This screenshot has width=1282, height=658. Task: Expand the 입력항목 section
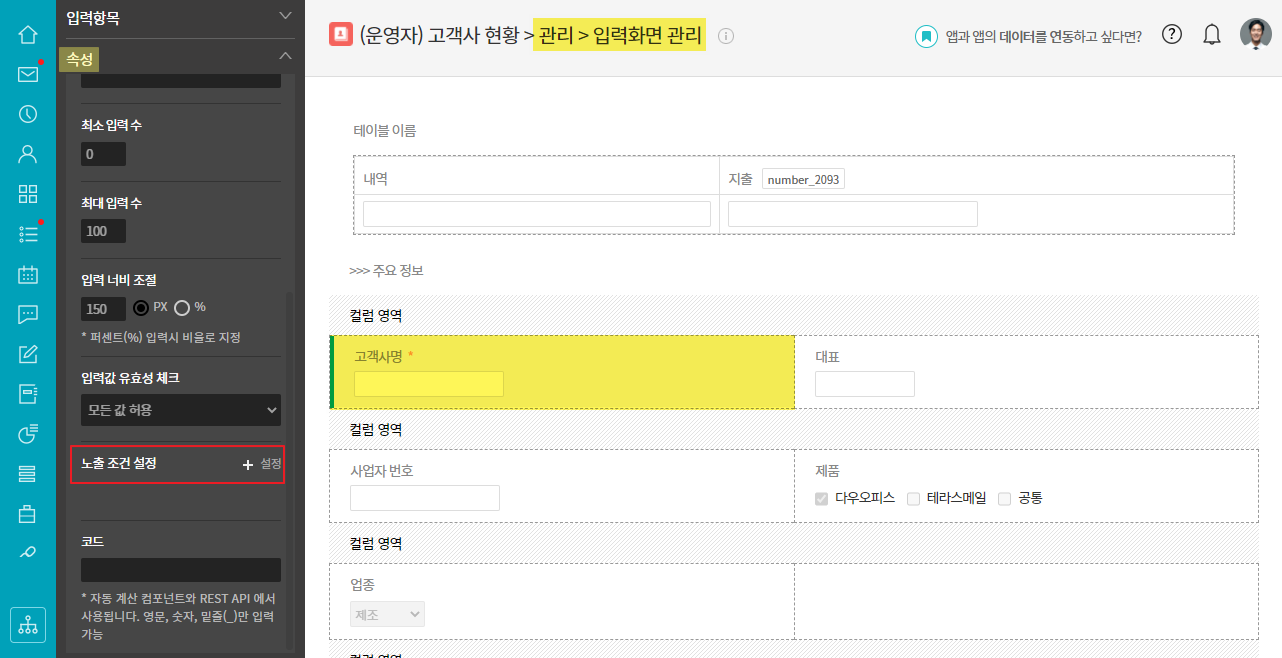point(285,16)
